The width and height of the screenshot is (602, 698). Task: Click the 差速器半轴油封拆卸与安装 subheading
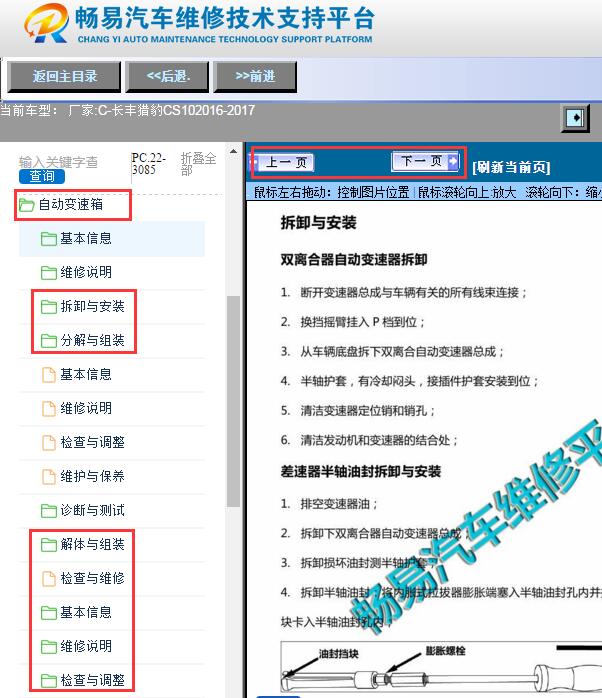pos(361,472)
